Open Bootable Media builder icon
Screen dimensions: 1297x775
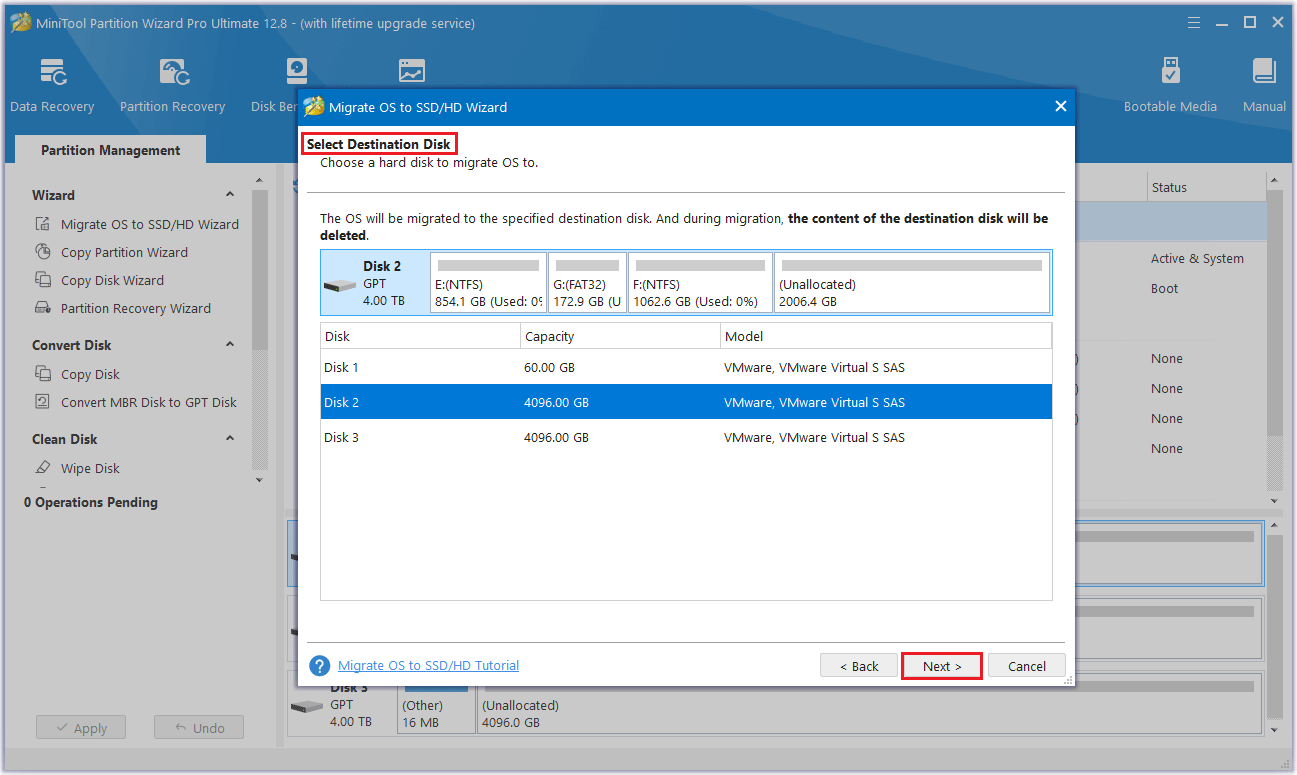1170,72
